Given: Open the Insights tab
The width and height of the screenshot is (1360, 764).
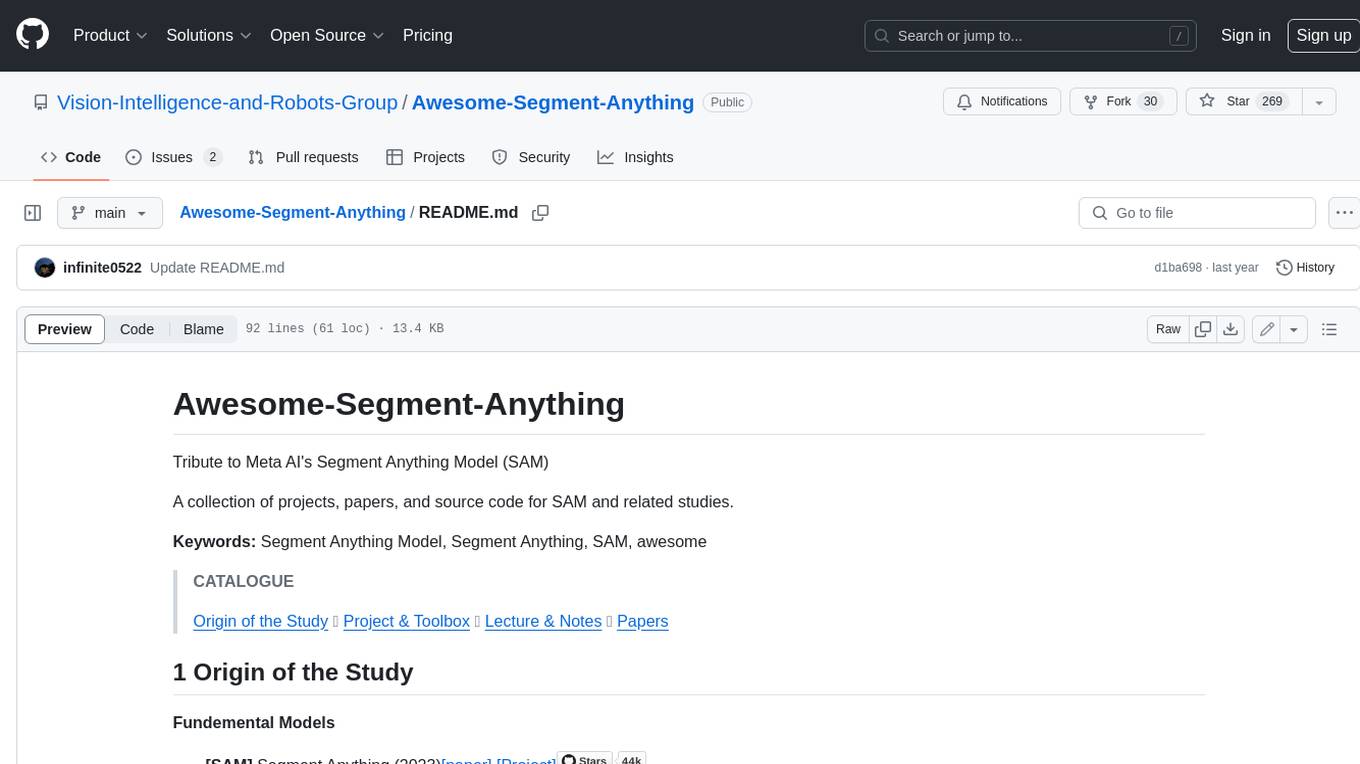Looking at the screenshot, I should [x=635, y=157].
